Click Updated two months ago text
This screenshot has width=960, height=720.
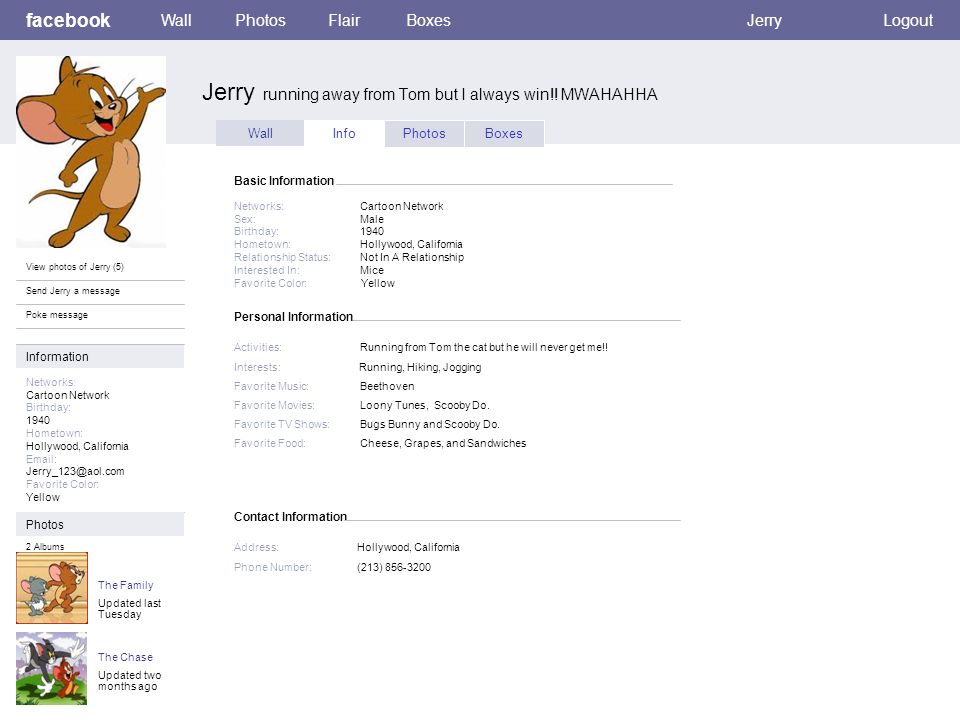point(129,681)
